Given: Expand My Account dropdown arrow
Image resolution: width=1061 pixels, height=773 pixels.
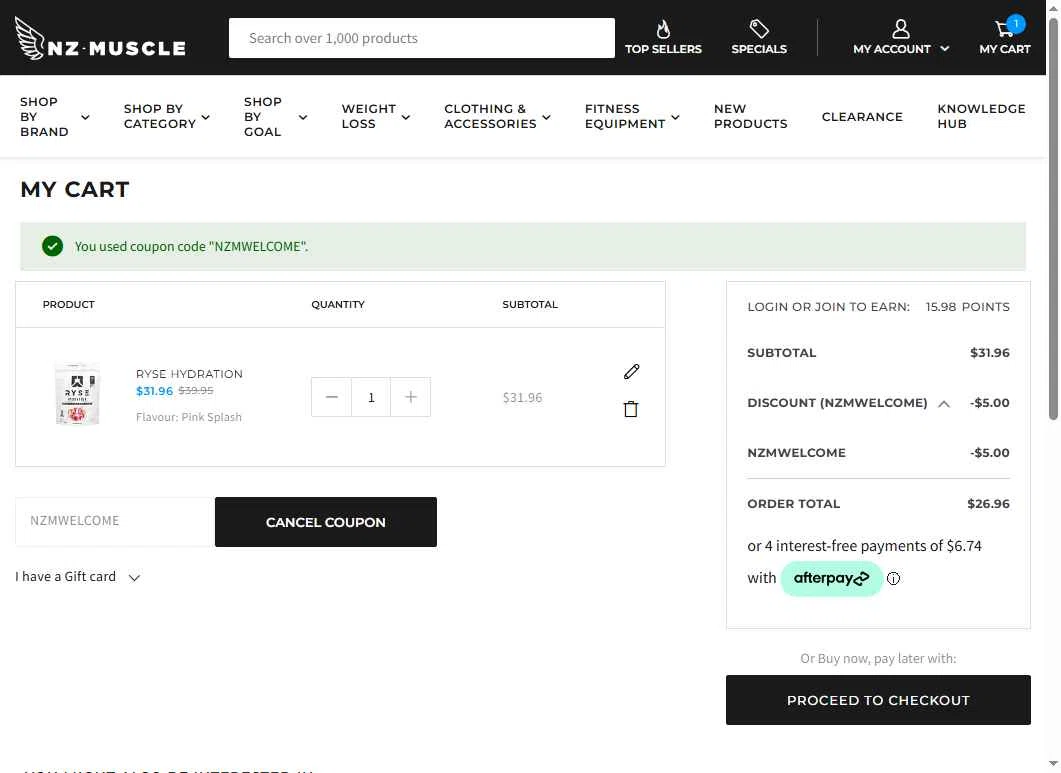Looking at the screenshot, I should click(x=945, y=49).
